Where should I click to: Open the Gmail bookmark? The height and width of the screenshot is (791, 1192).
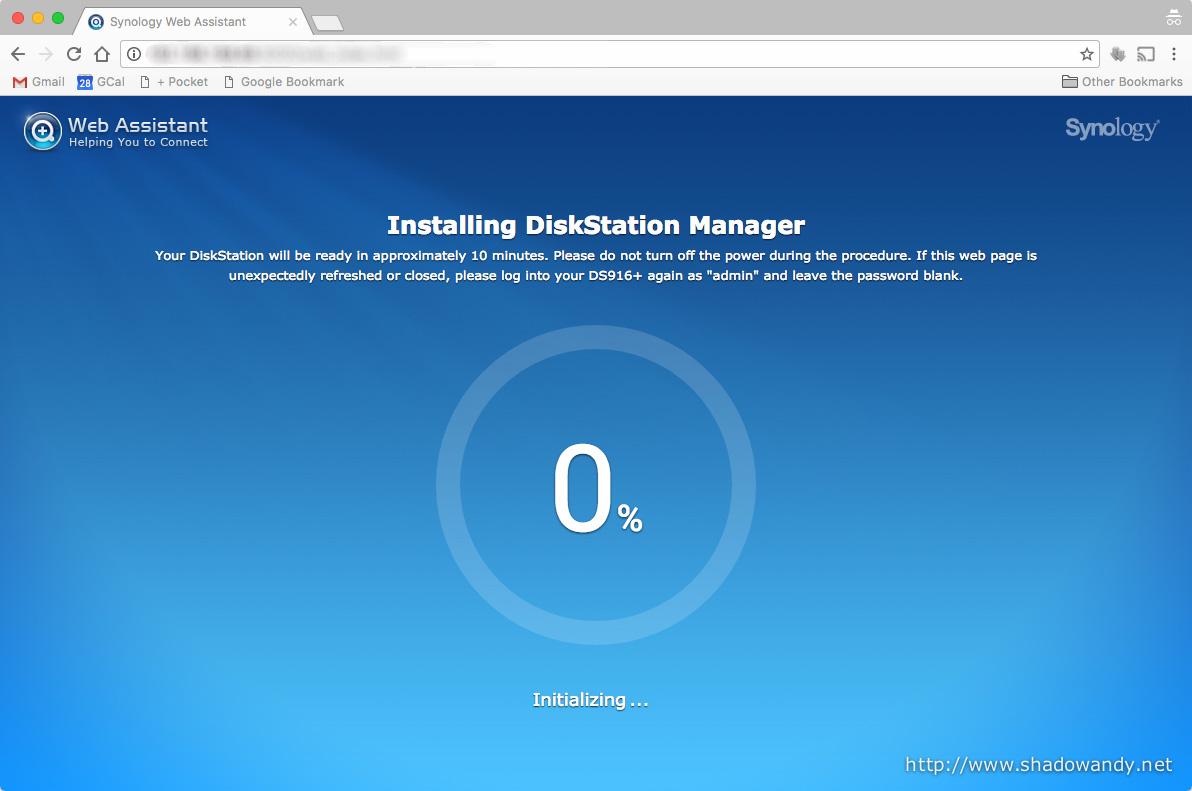pyautogui.click(x=39, y=82)
